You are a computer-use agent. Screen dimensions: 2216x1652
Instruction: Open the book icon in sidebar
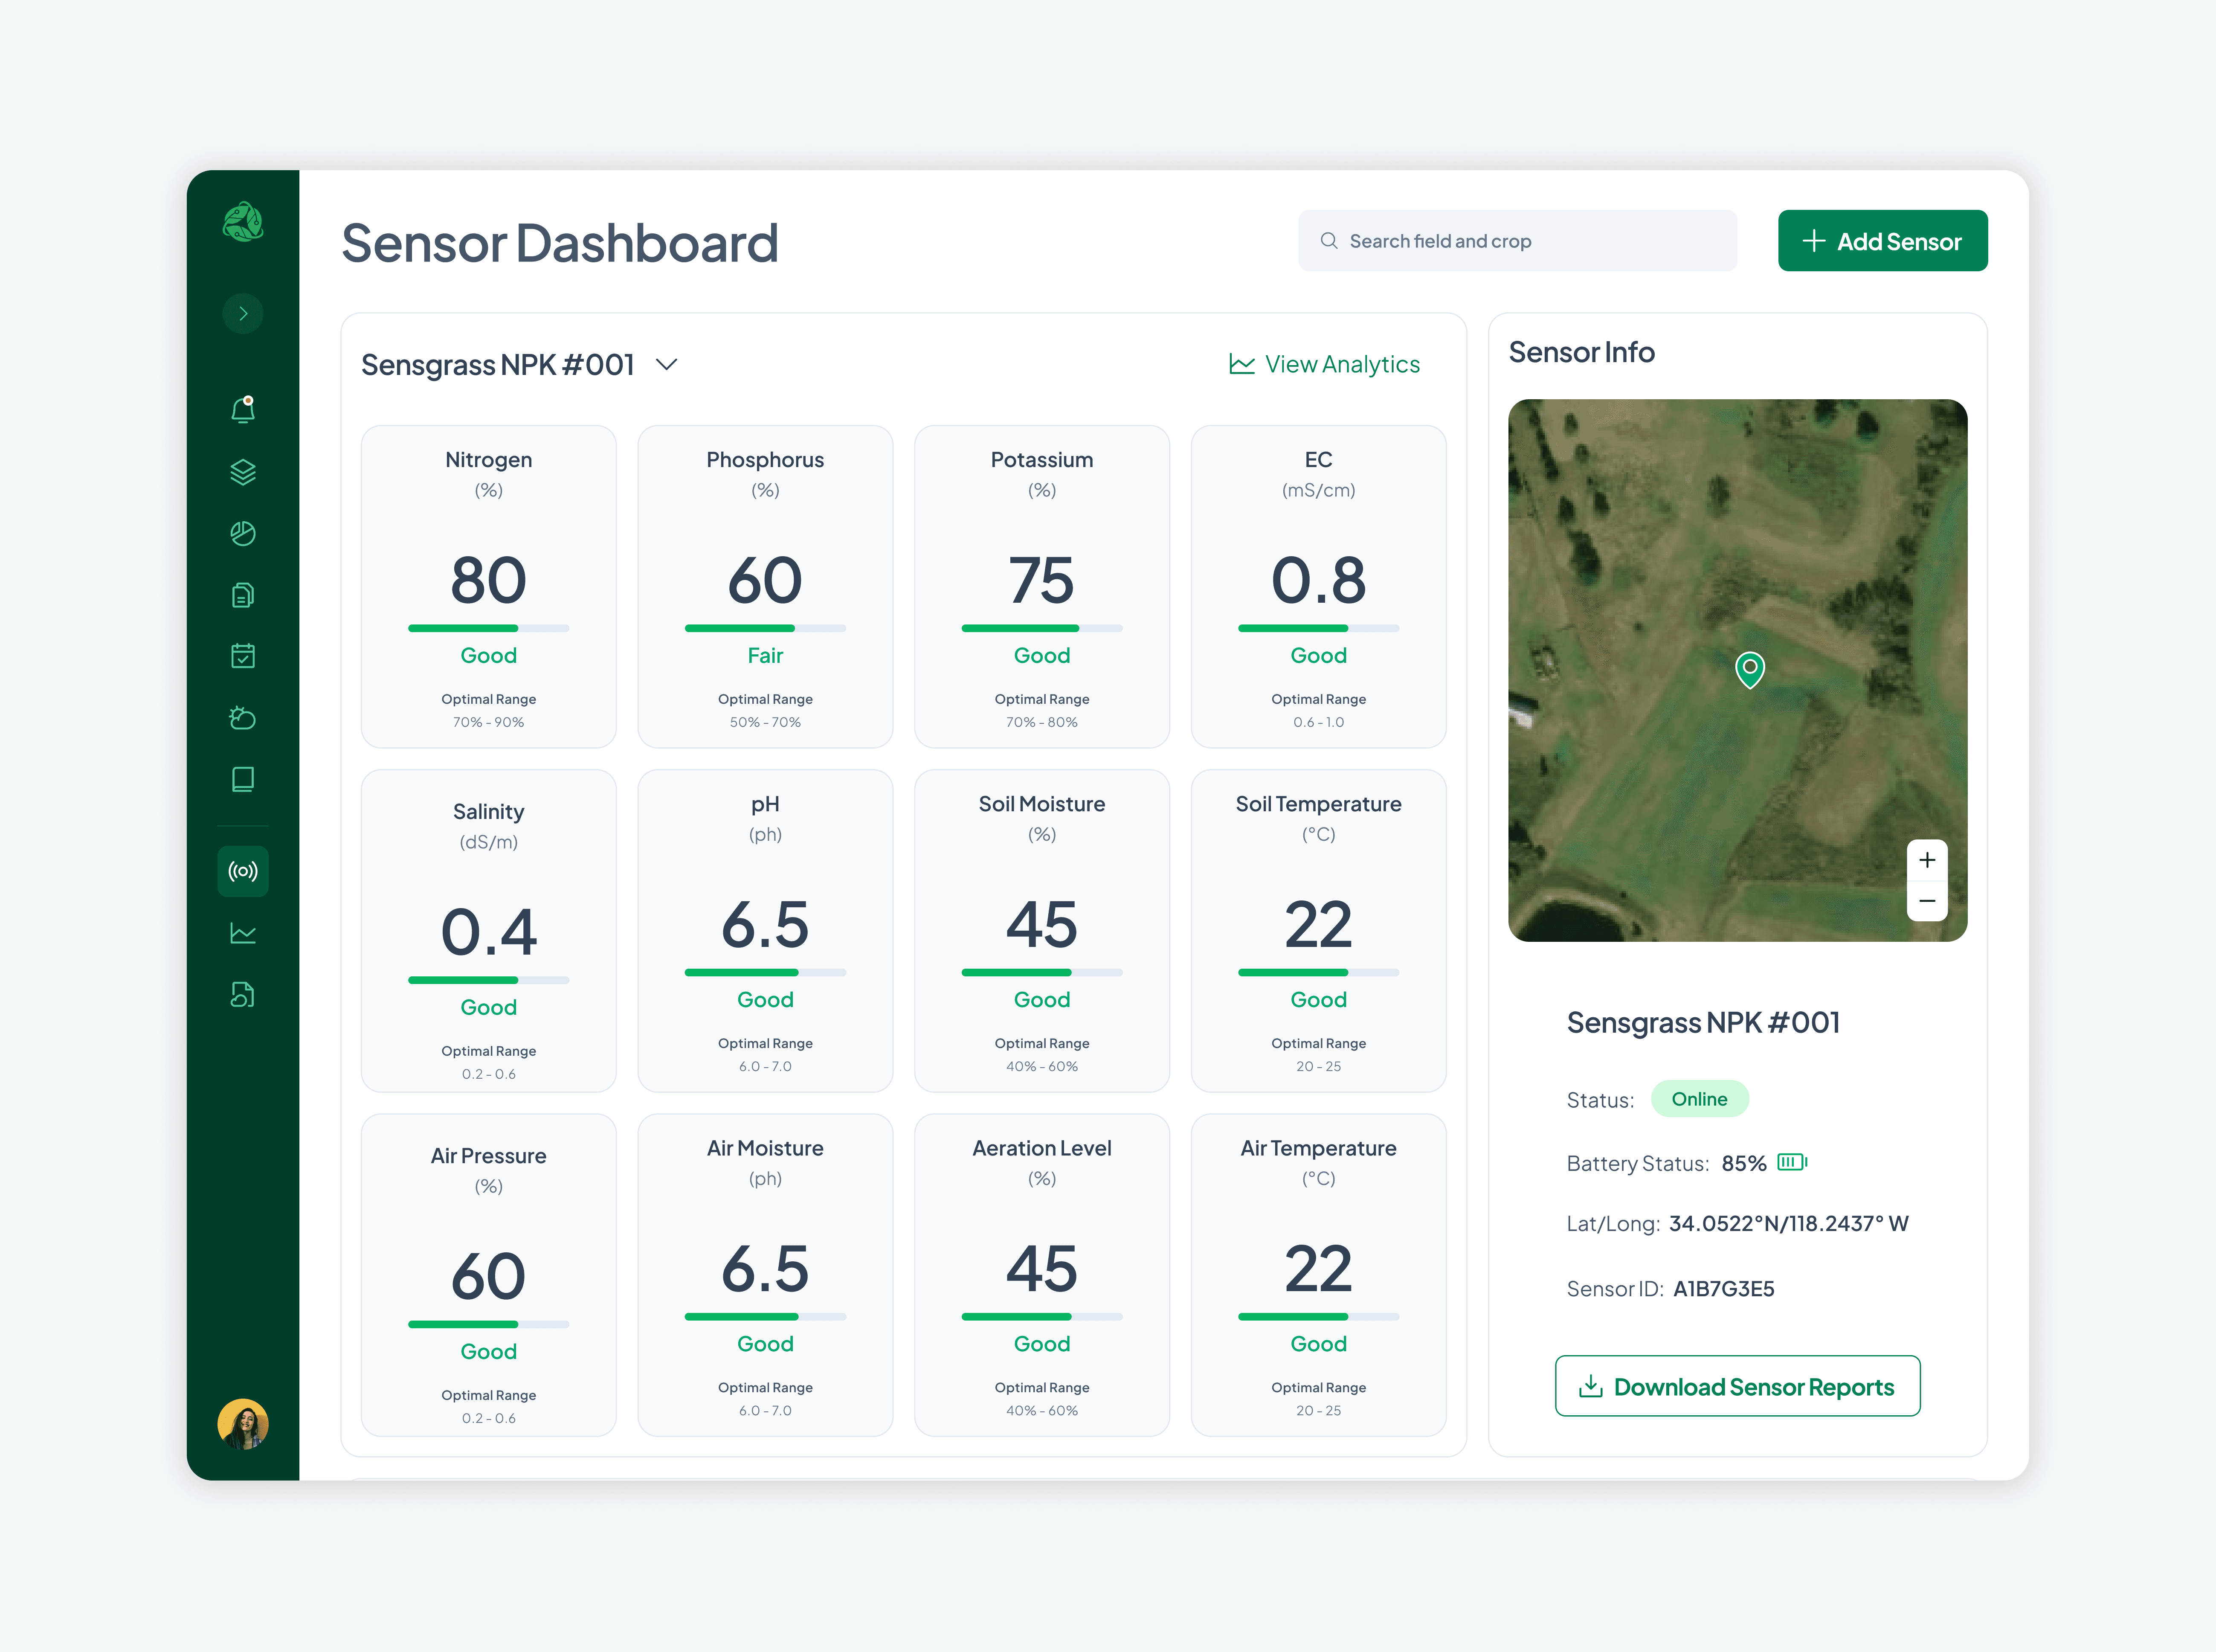243,779
